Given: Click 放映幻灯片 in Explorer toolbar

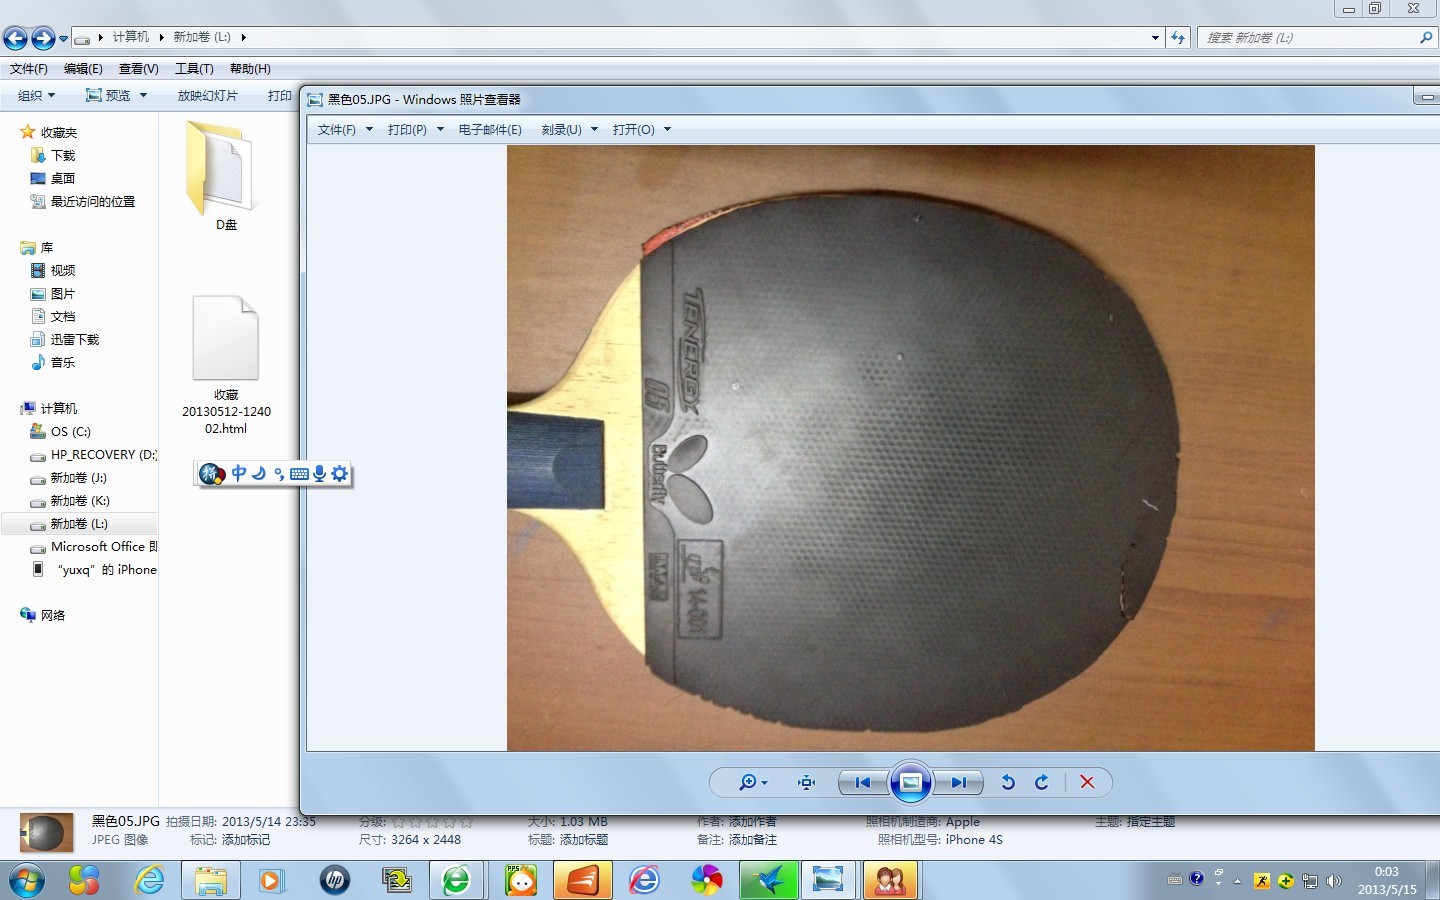Looking at the screenshot, I should 208,96.
